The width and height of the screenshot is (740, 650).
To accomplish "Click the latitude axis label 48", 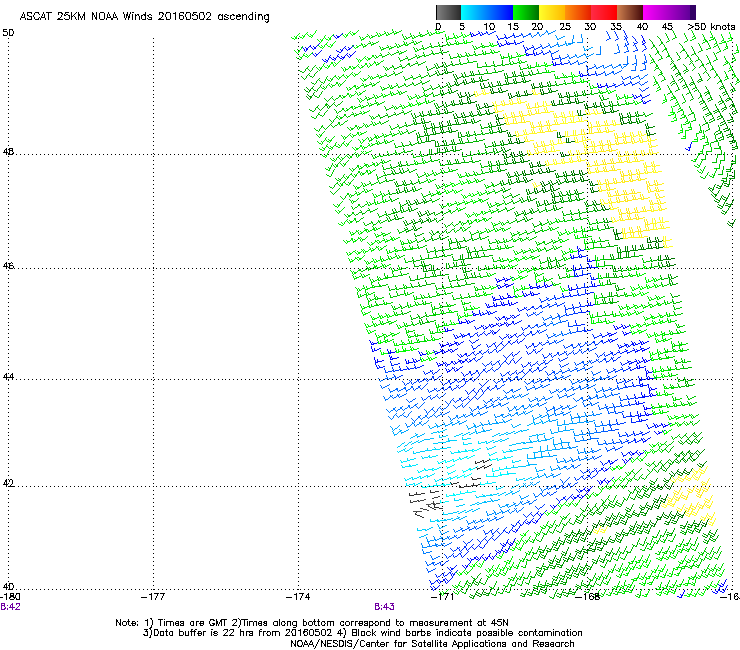I will click(x=8, y=152).
